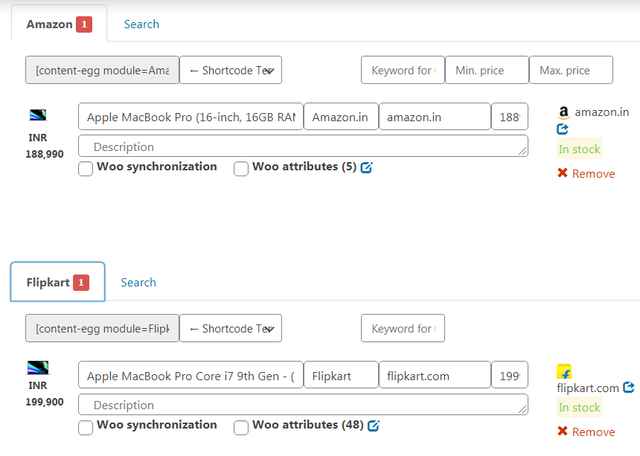The image size is (640, 456).
Task: Click the INR 199,900 price text
Action: tap(44, 394)
